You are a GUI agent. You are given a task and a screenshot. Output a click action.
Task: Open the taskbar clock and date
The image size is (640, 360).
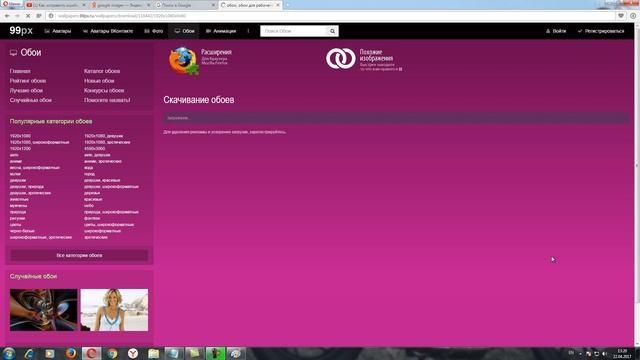[623, 353]
